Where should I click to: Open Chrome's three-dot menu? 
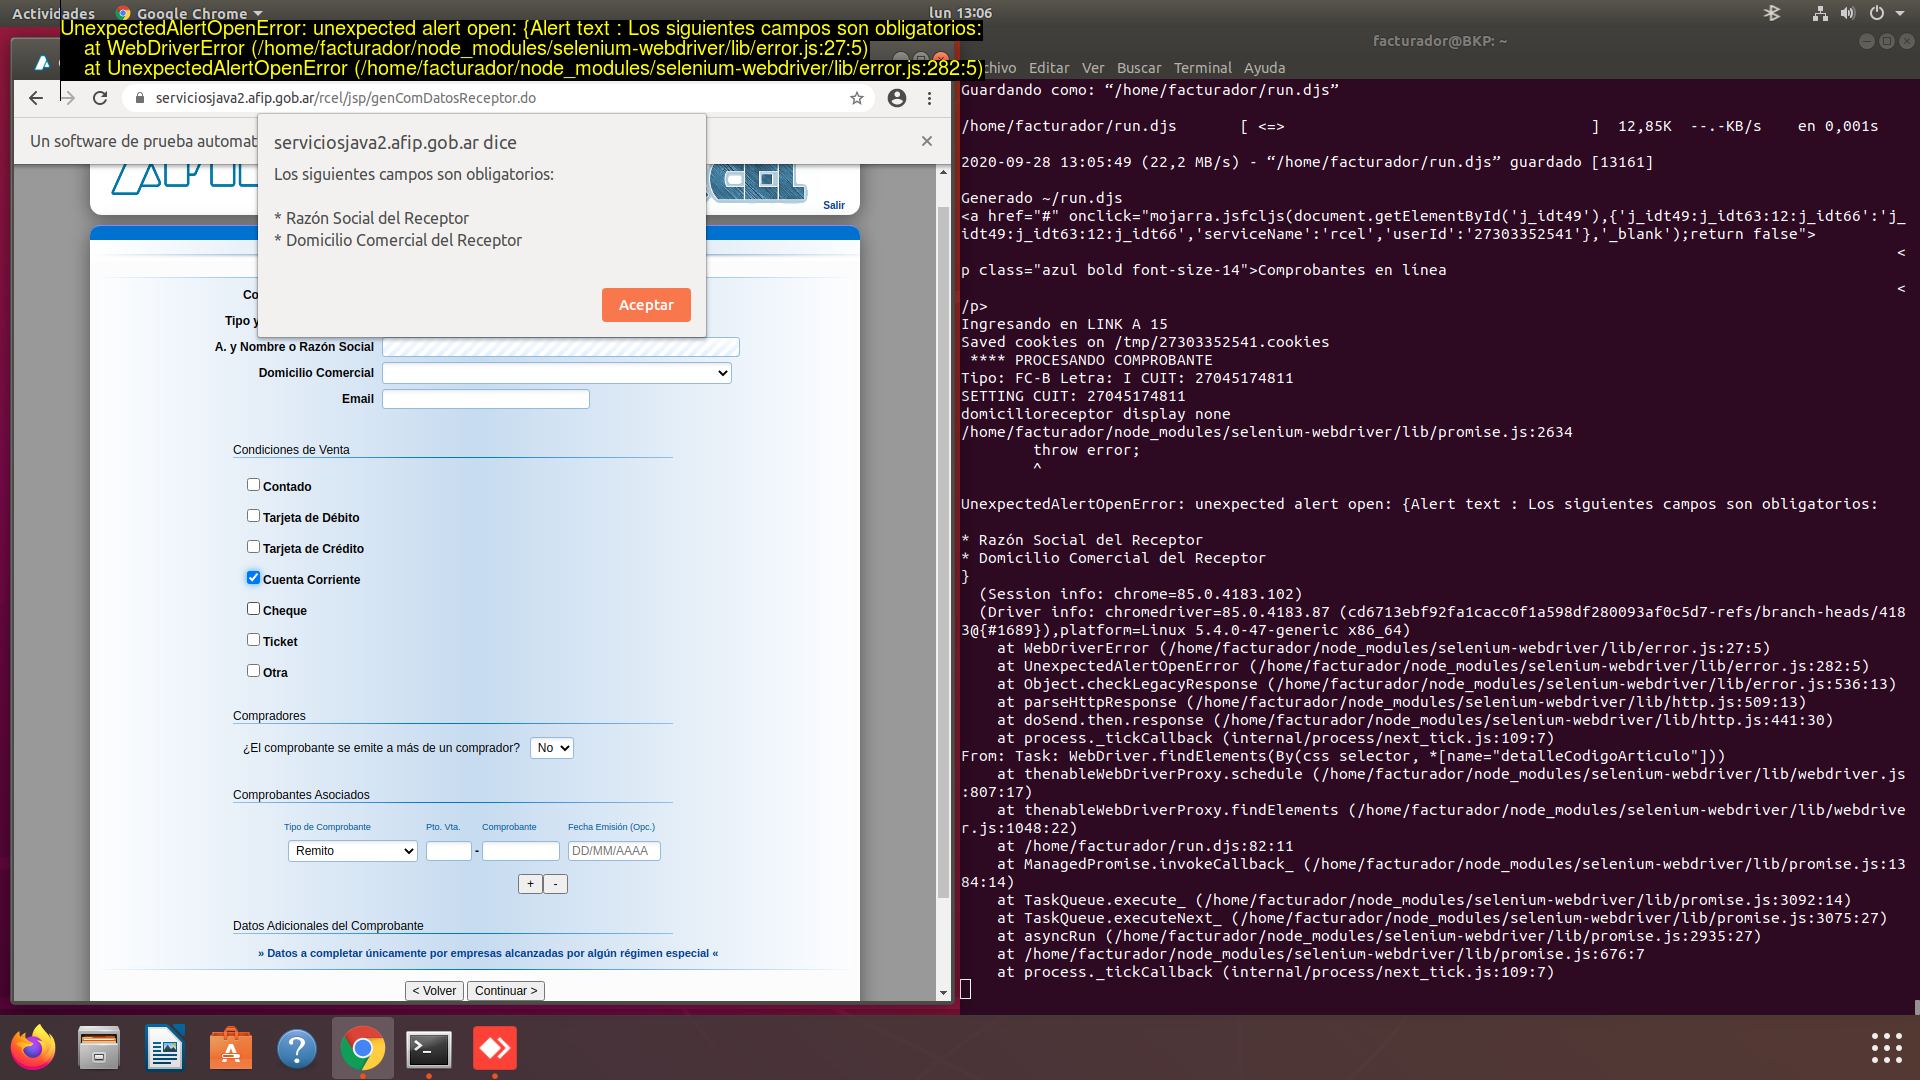[x=929, y=98]
